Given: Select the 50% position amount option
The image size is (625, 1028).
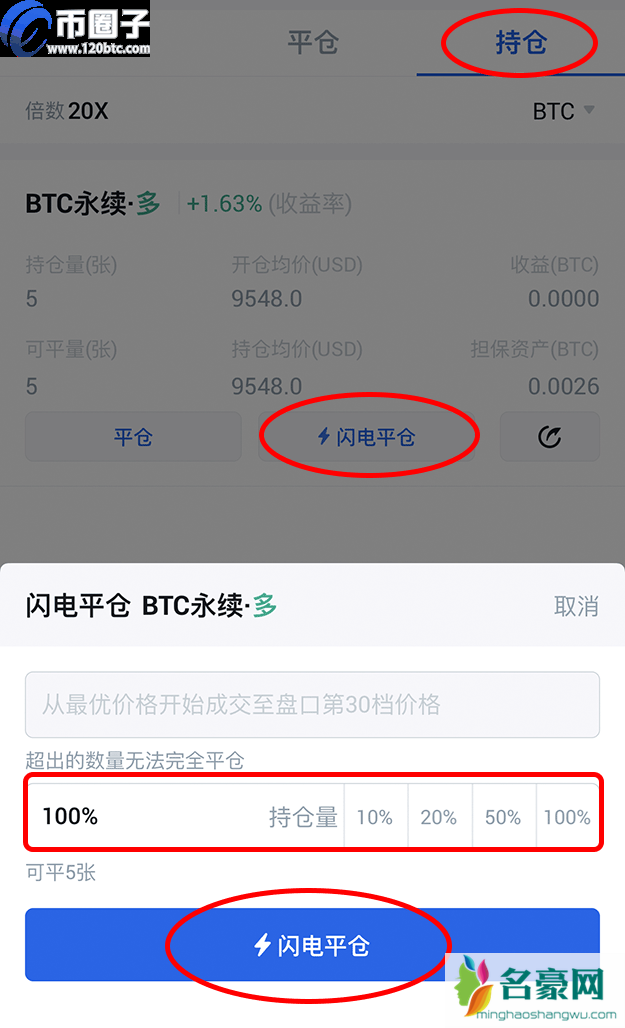Looking at the screenshot, I should pyautogui.click(x=503, y=817).
